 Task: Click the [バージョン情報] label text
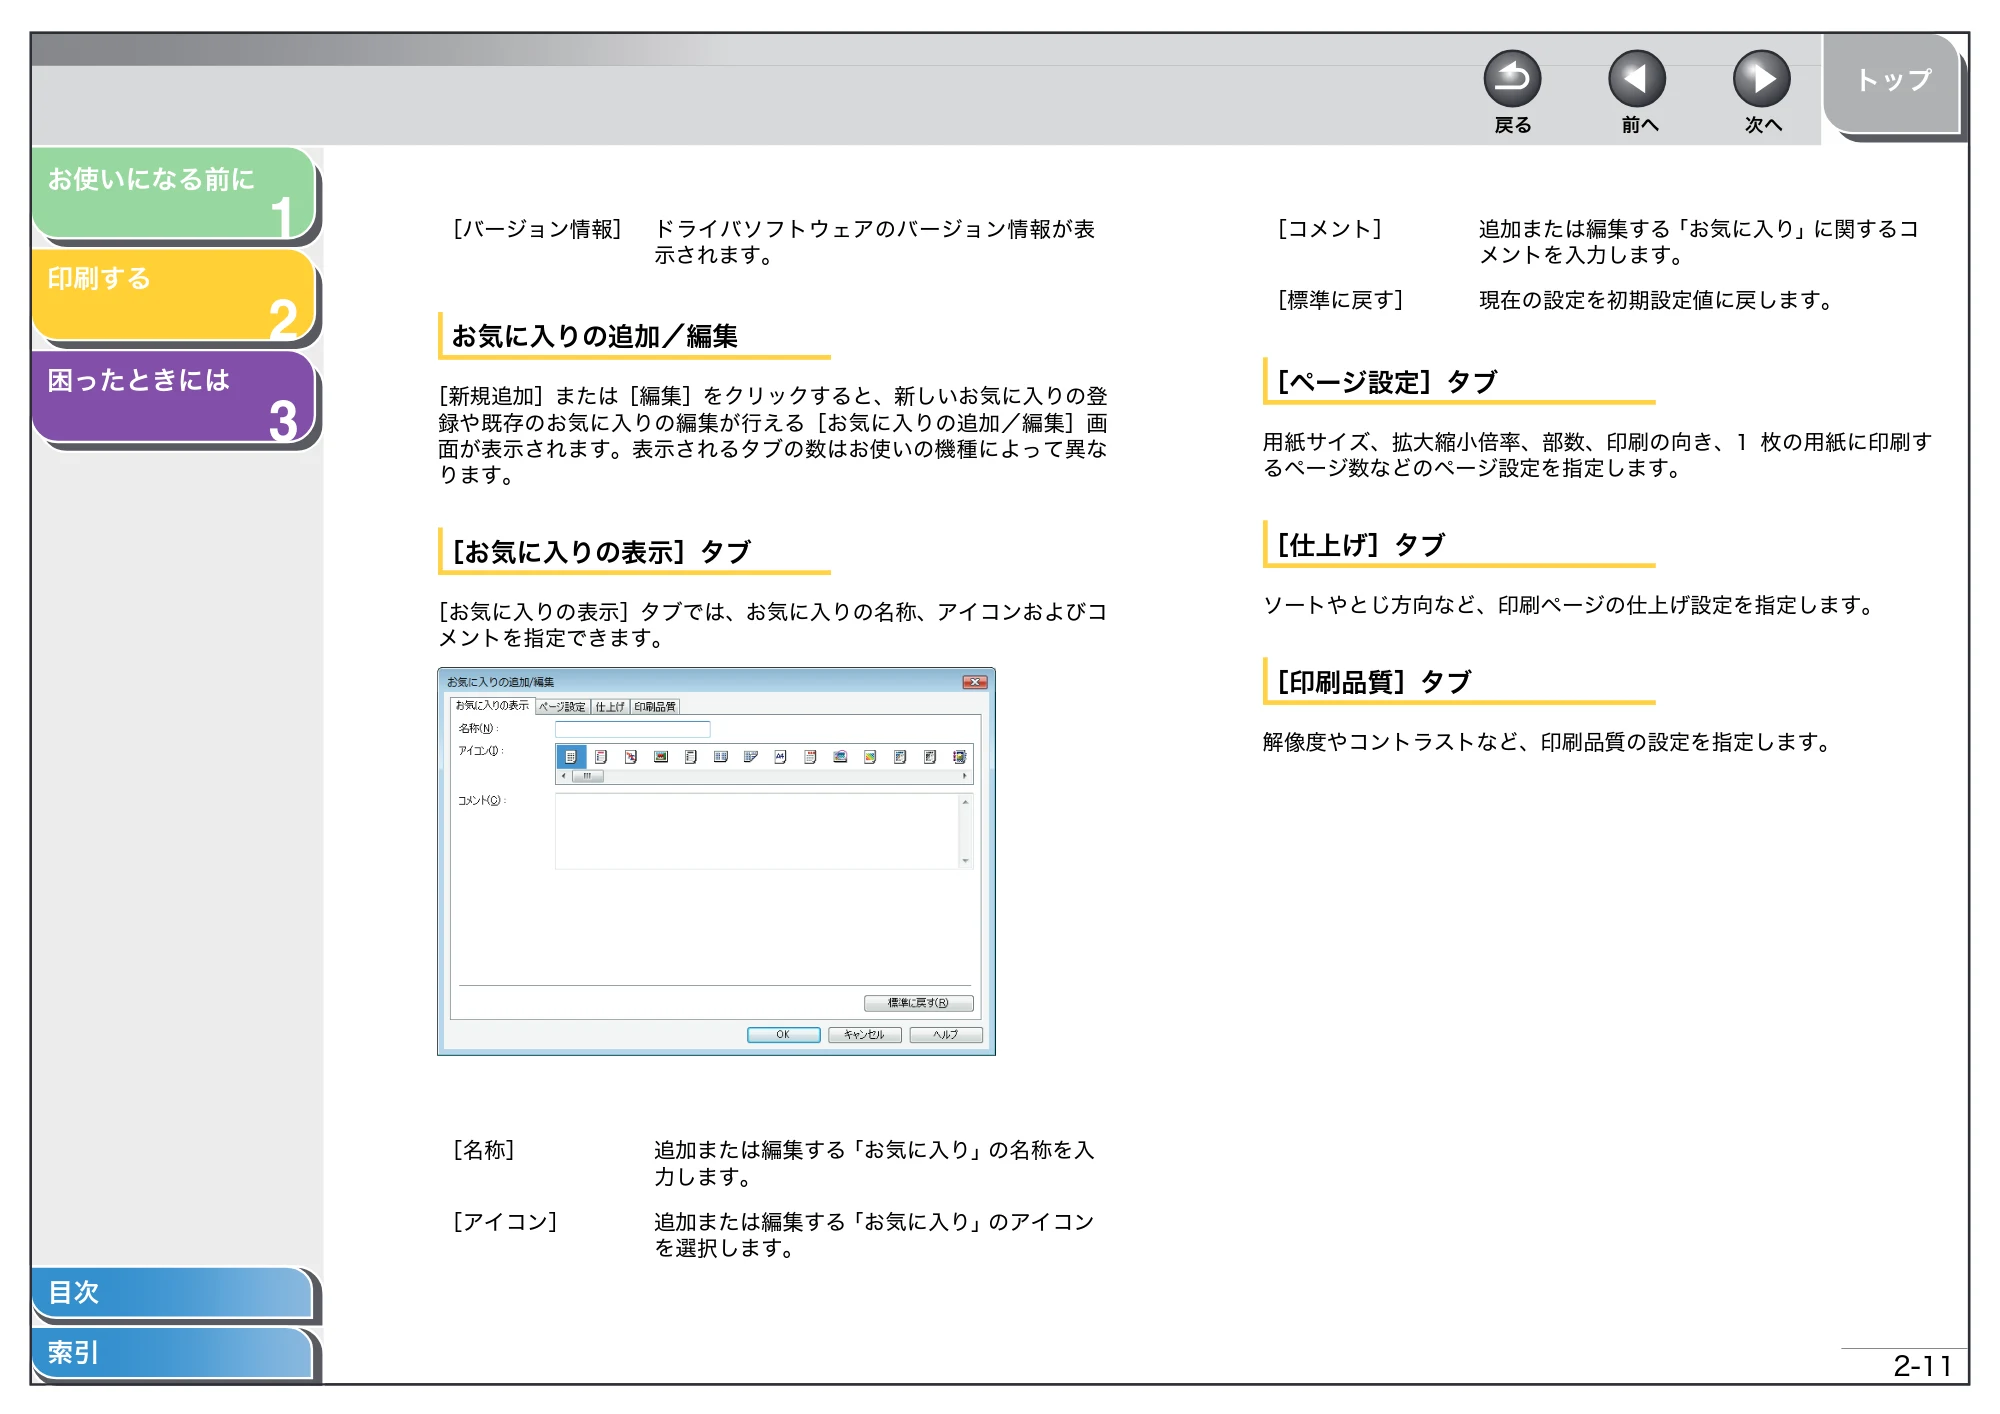538,229
